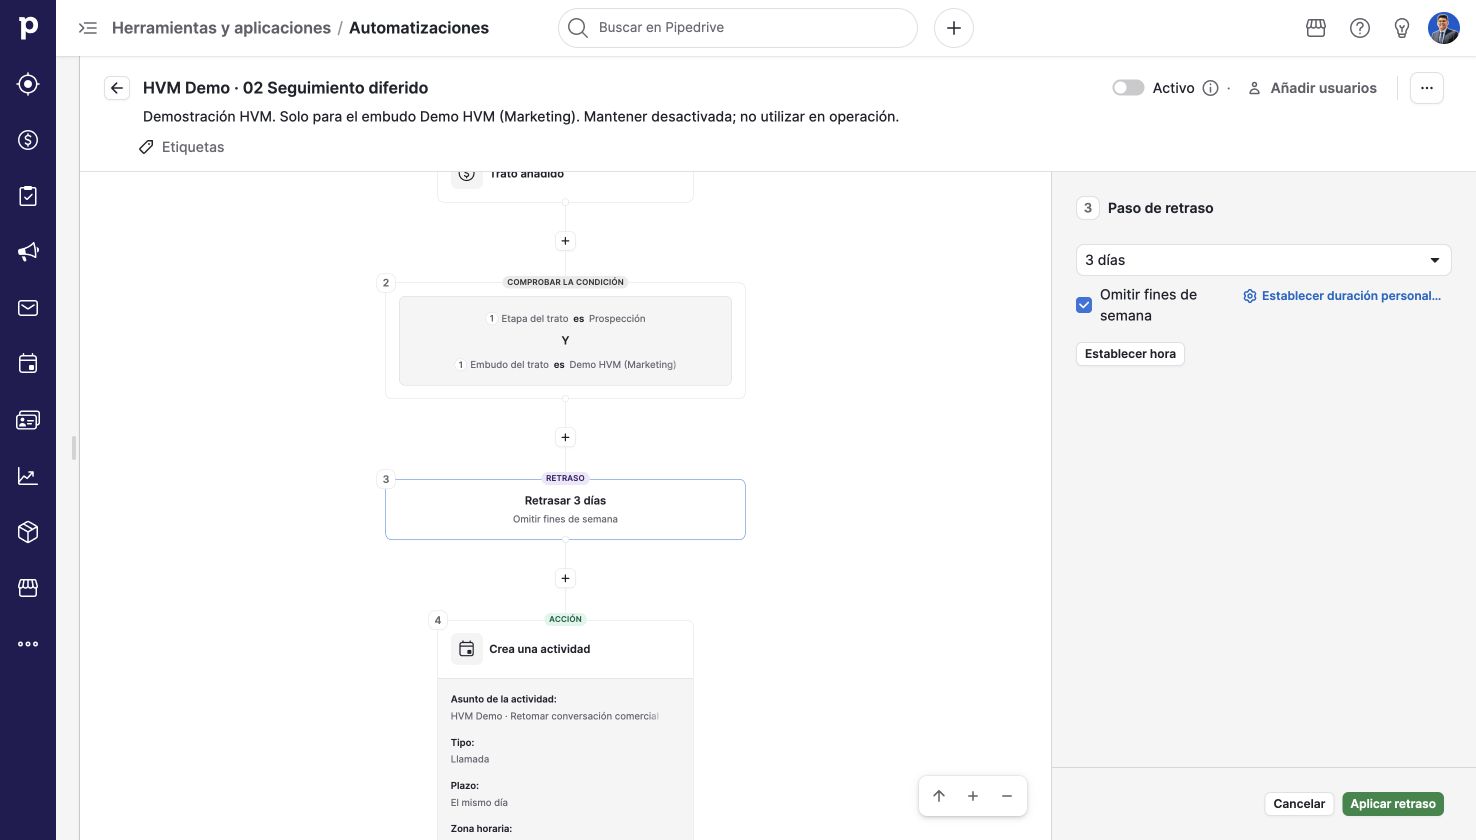Click the automation title HVM Demo
1476x840 pixels.
(285, 88)
